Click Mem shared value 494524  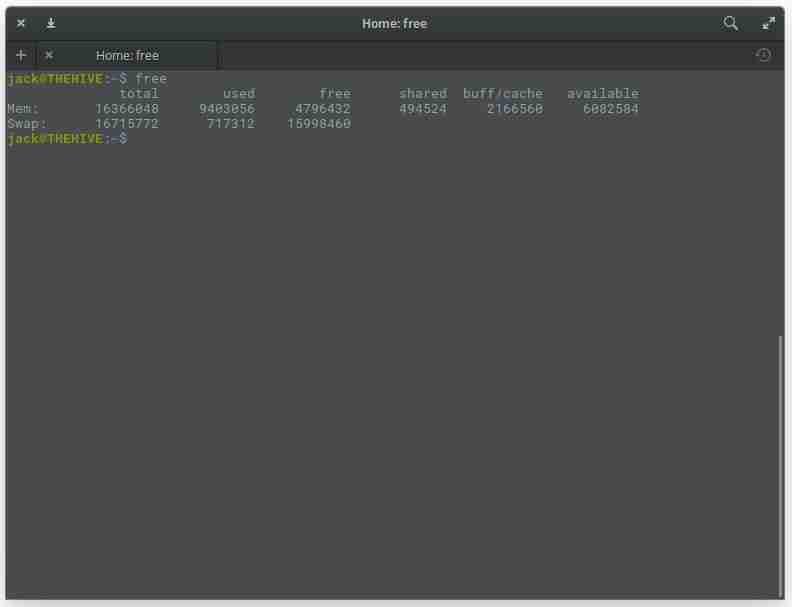(x=423, y=109)
